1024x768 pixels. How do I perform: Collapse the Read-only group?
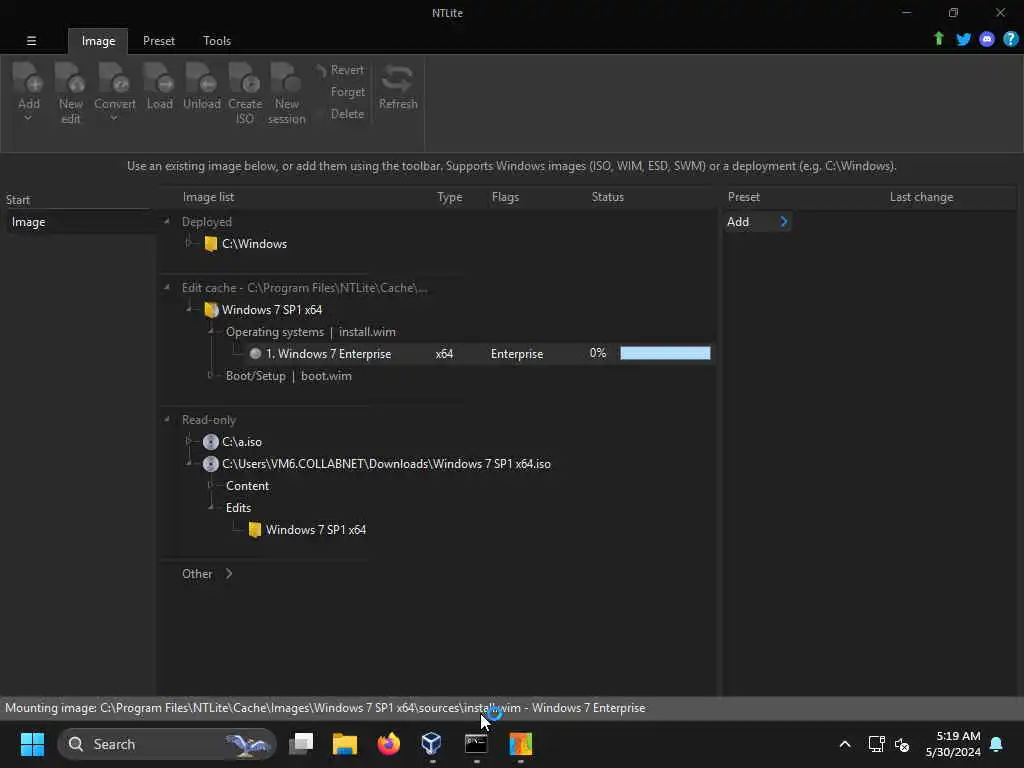click(x=167, y=419)
